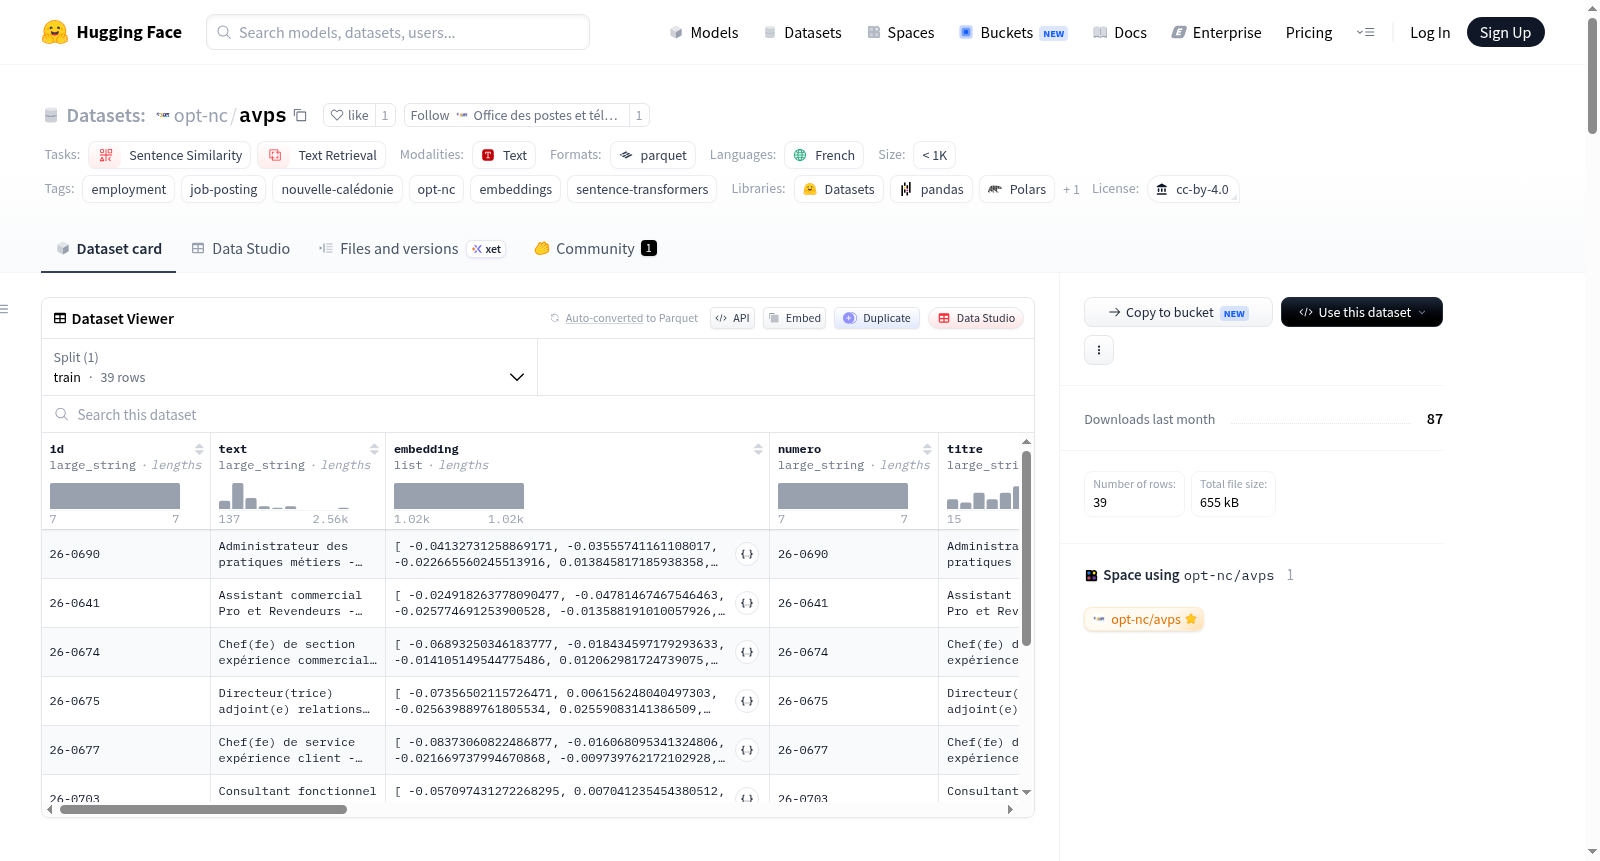This screenshot has height=861, width=1600.
Task: Open the opt-nc/avps space link
Action: point(1144,619)
